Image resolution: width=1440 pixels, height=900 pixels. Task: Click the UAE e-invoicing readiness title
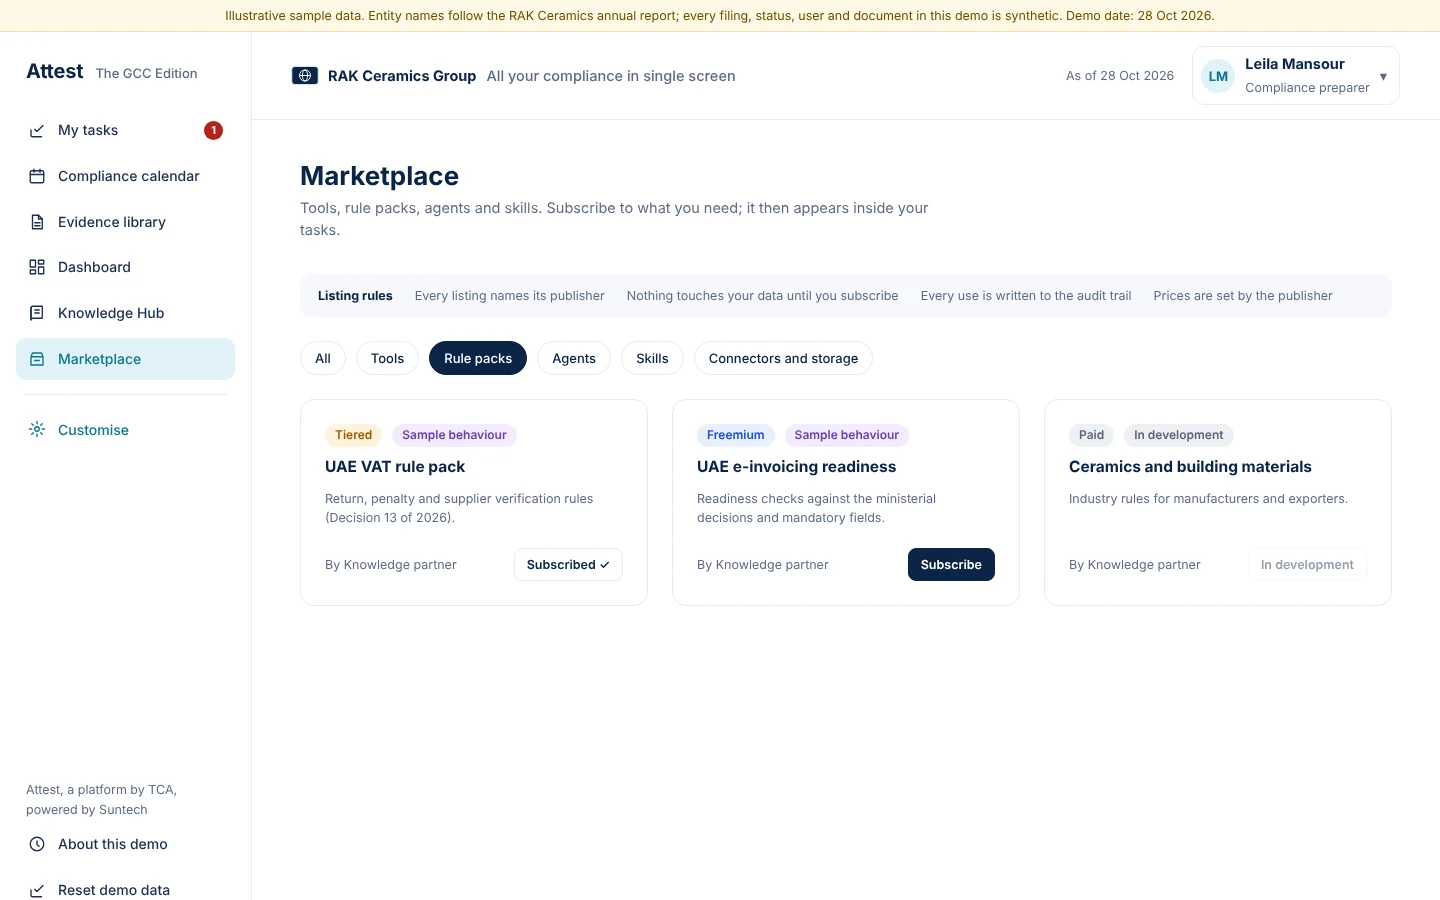[x=796, y=467]
